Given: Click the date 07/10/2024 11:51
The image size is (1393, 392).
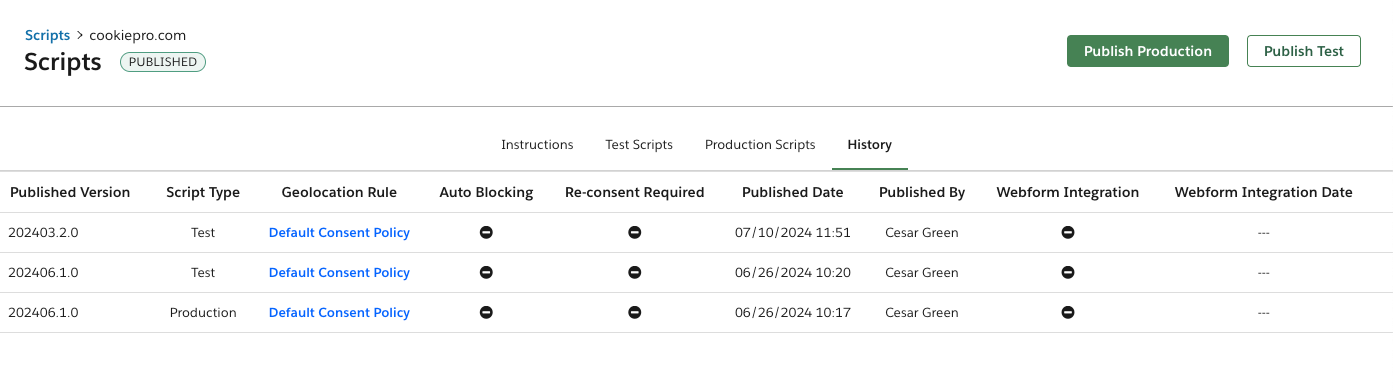Looking at the screenshot, I should (792, 232).
